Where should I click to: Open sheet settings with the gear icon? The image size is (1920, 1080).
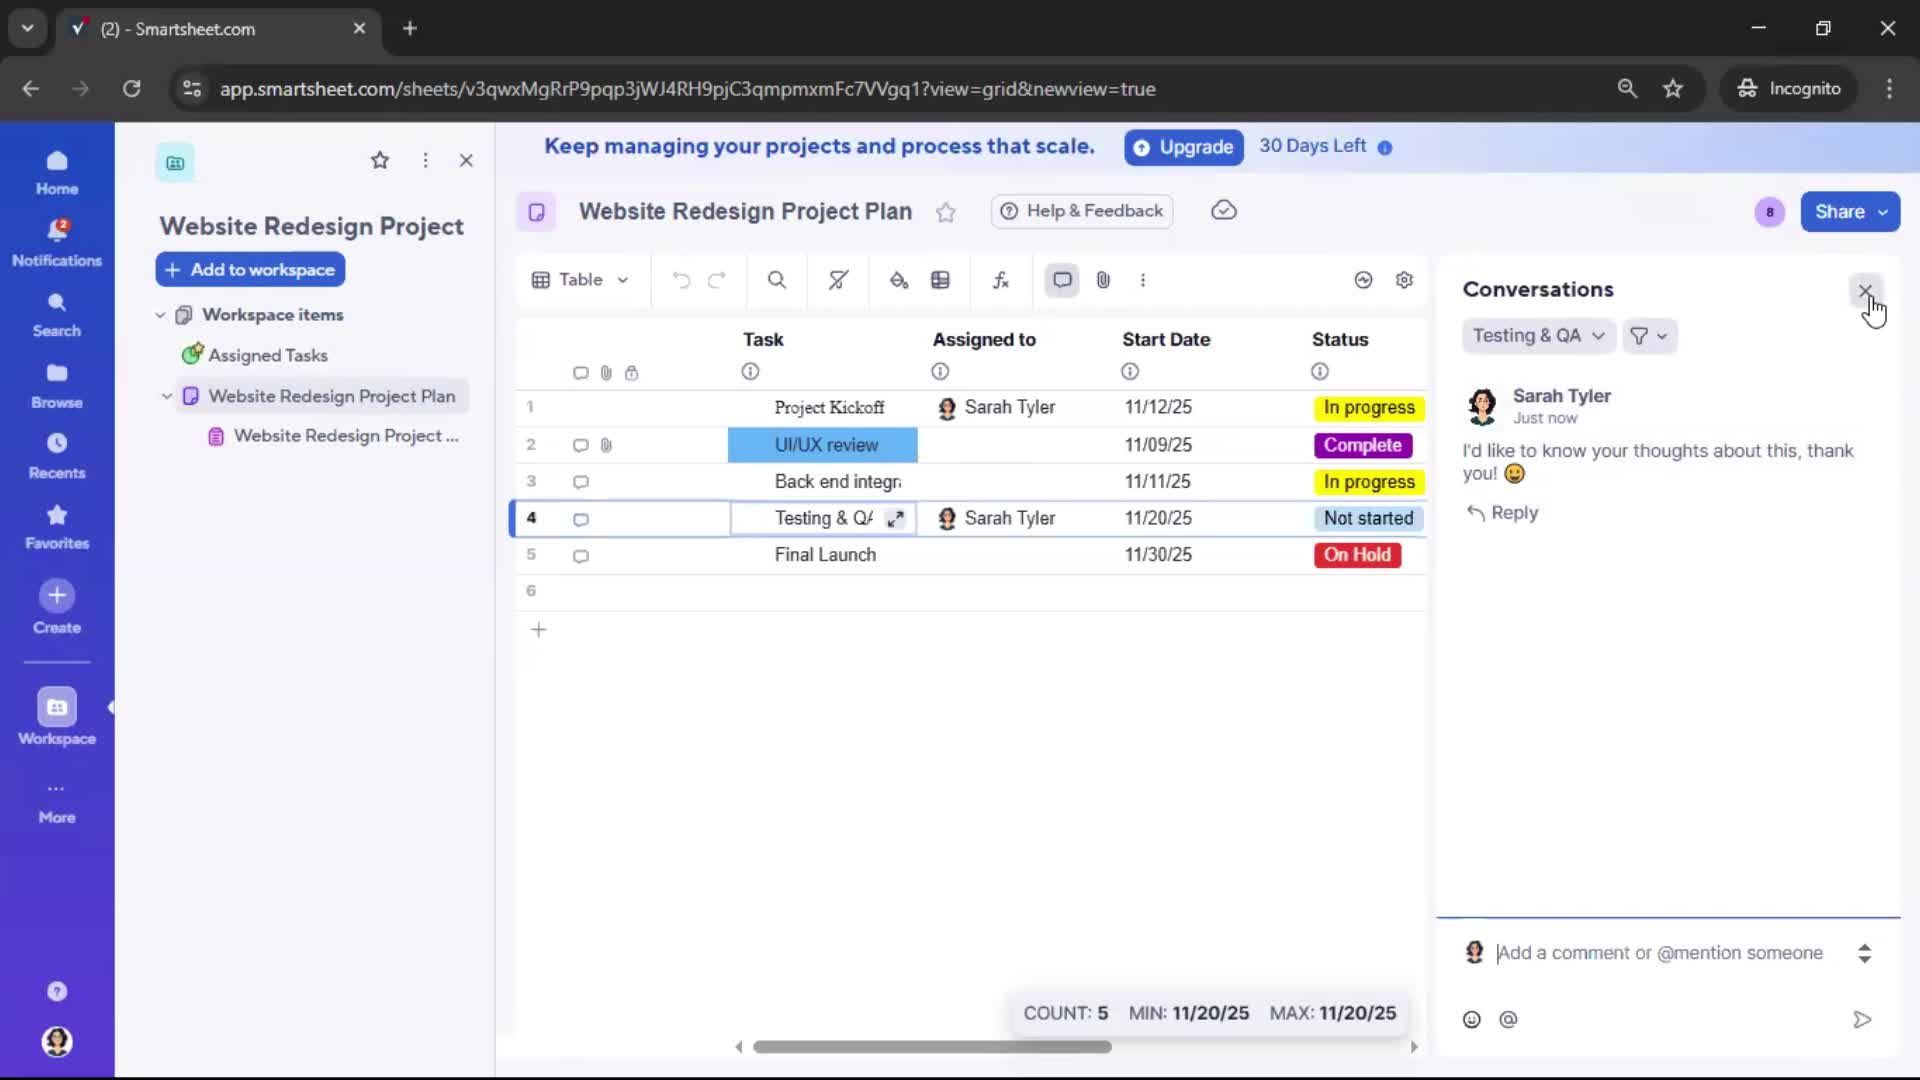pyautogui.click(x=1404, y=280)
